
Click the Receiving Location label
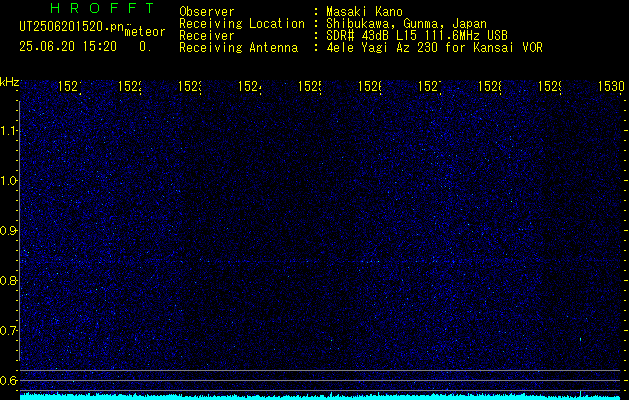tap(242, 24)
